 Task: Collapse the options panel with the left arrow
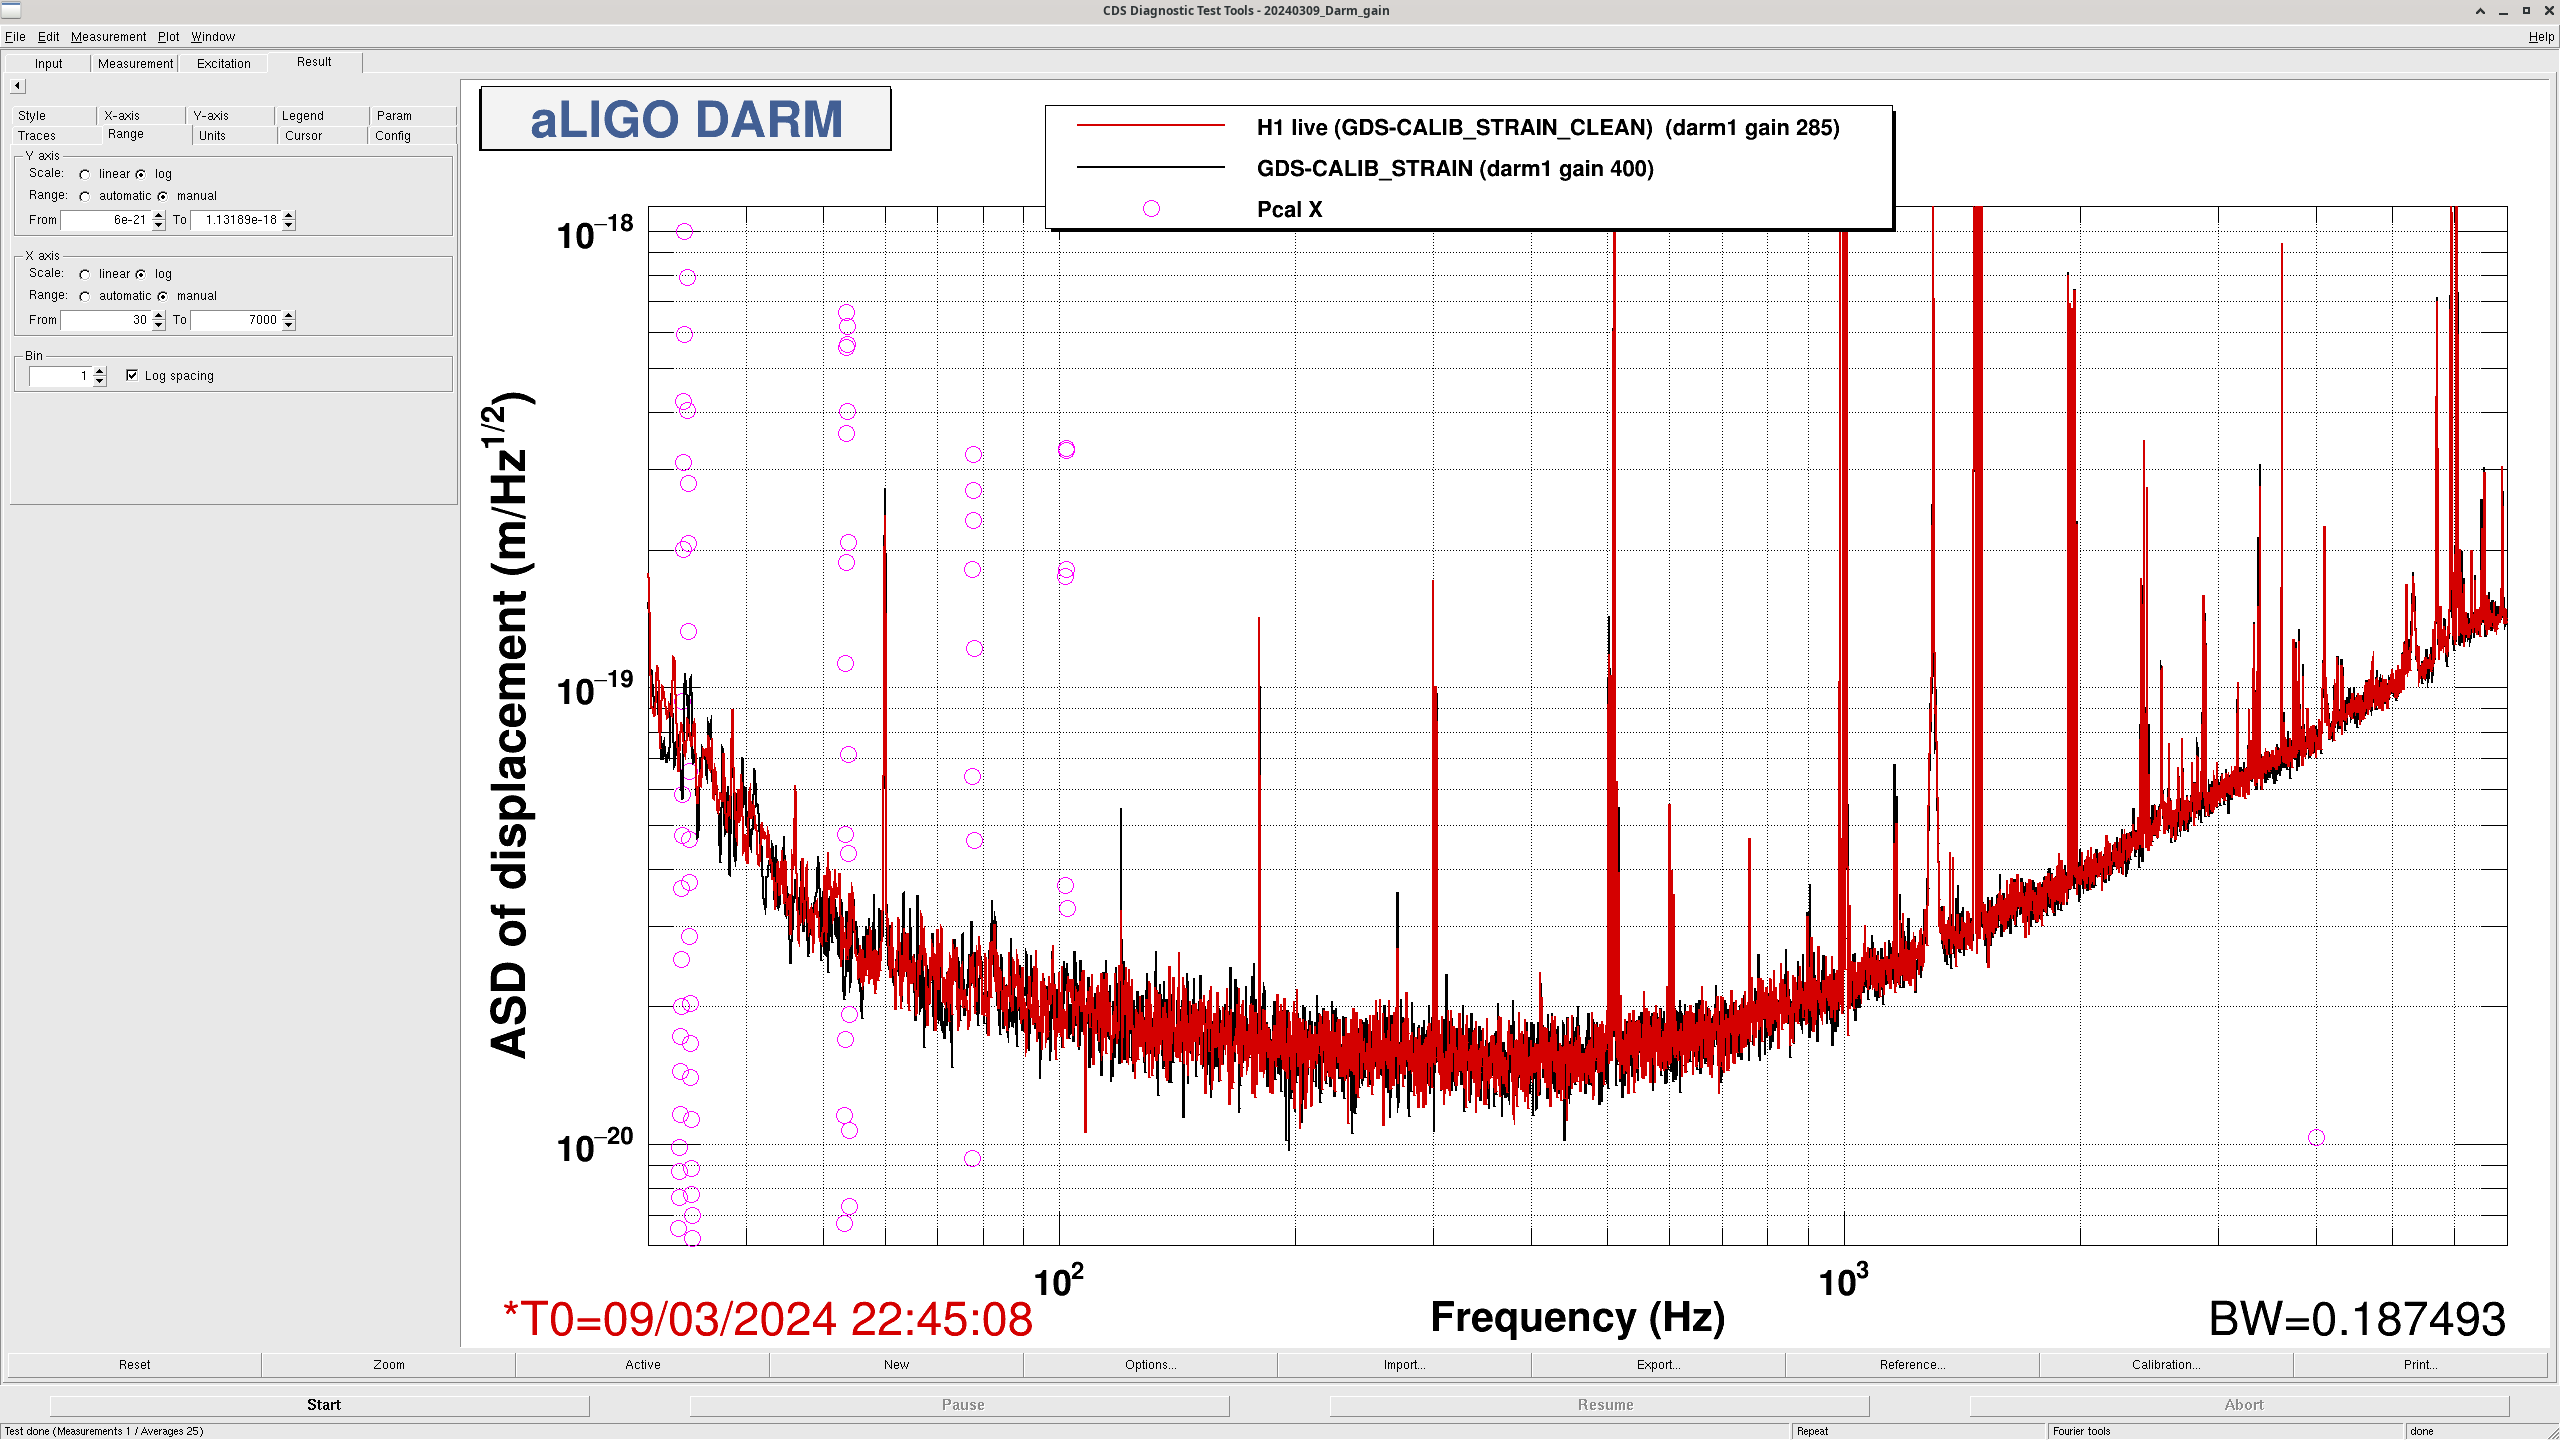coord(17,86)
